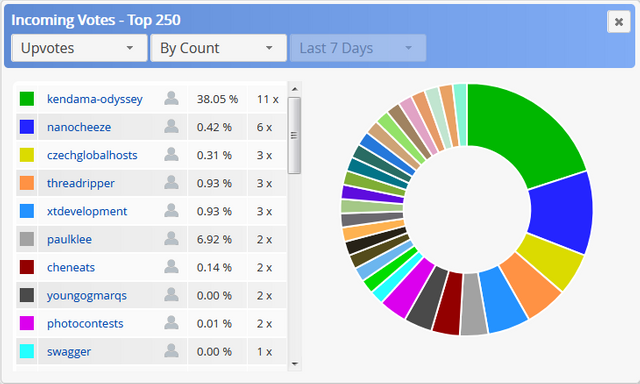Open kendama-odyssey account link
The image size is (640, 384).
pyautogui.click(x=95, y=99)
